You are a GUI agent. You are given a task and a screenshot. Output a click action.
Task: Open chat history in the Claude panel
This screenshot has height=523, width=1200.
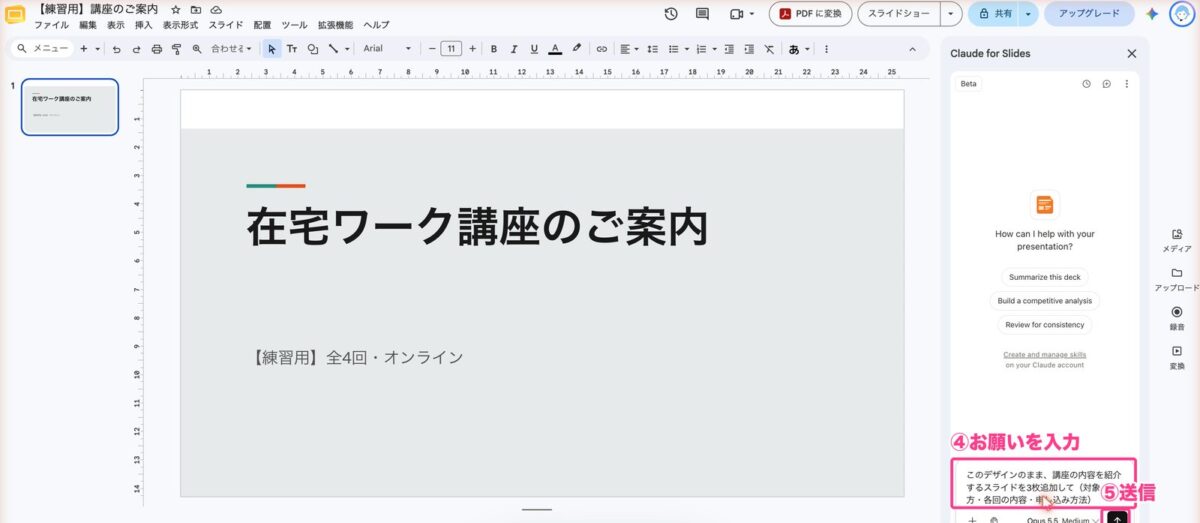pos(1087,84)
